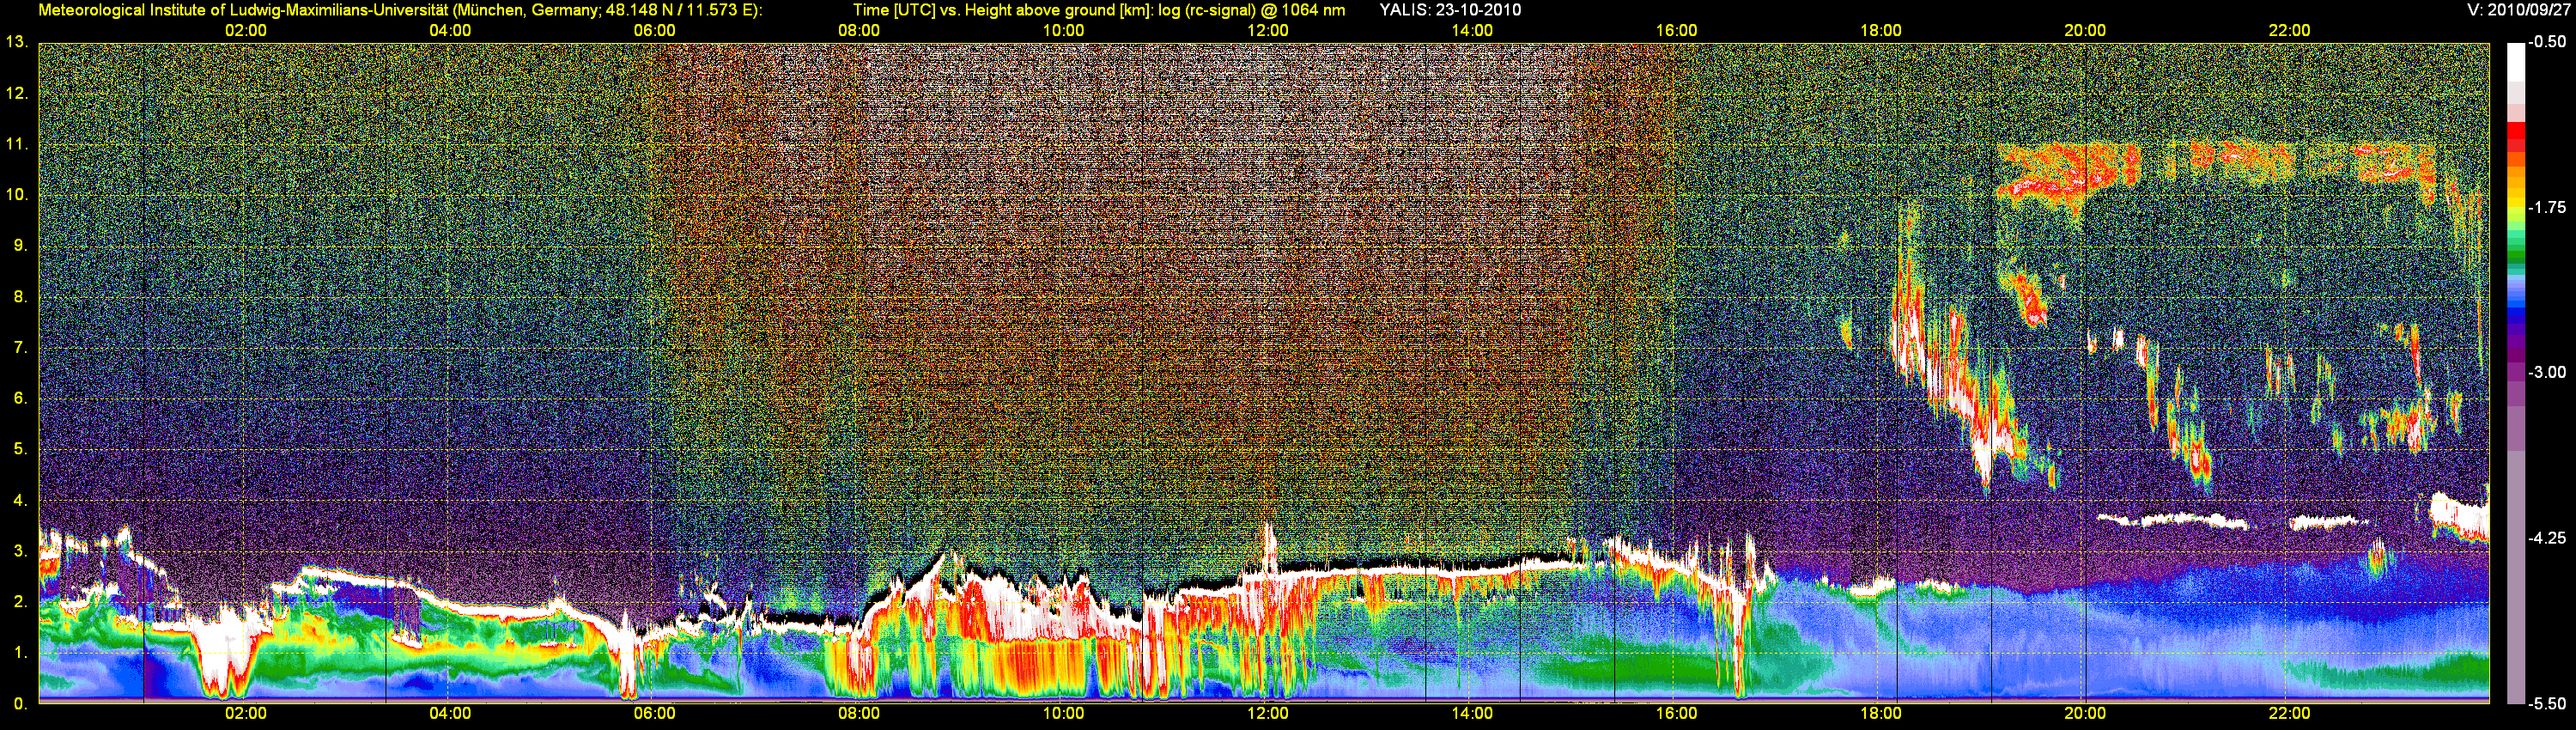
Task: Select the 'YALIS: 23-10-2010' label
Action: (1450, 10)
